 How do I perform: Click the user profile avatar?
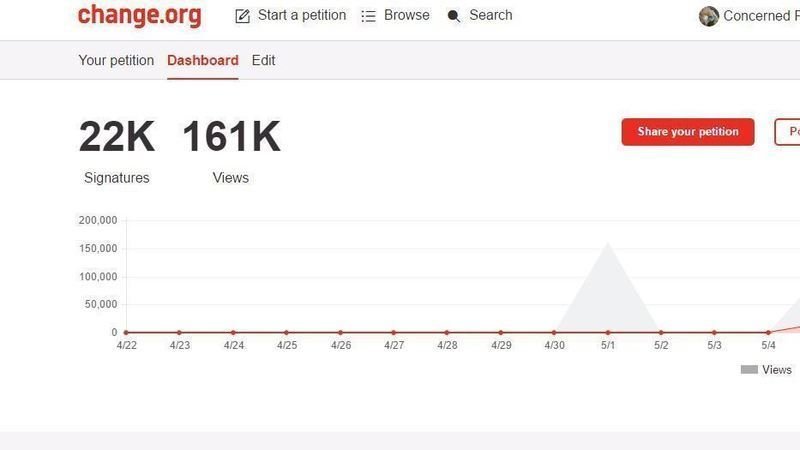(x=709, y=16)
